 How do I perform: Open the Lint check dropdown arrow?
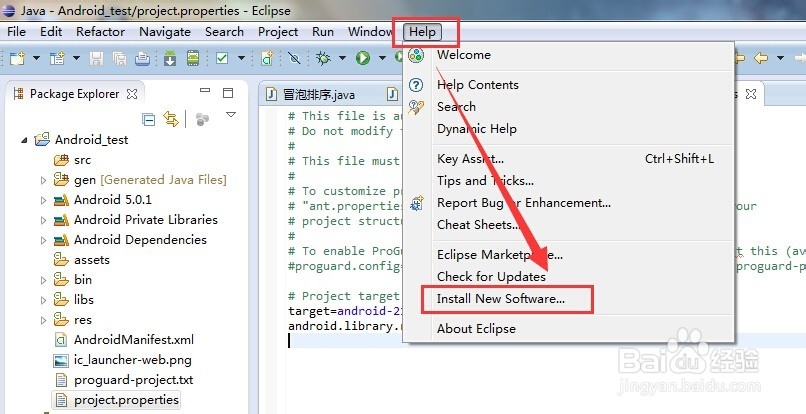pyautogui.click(x=241, y=58)
